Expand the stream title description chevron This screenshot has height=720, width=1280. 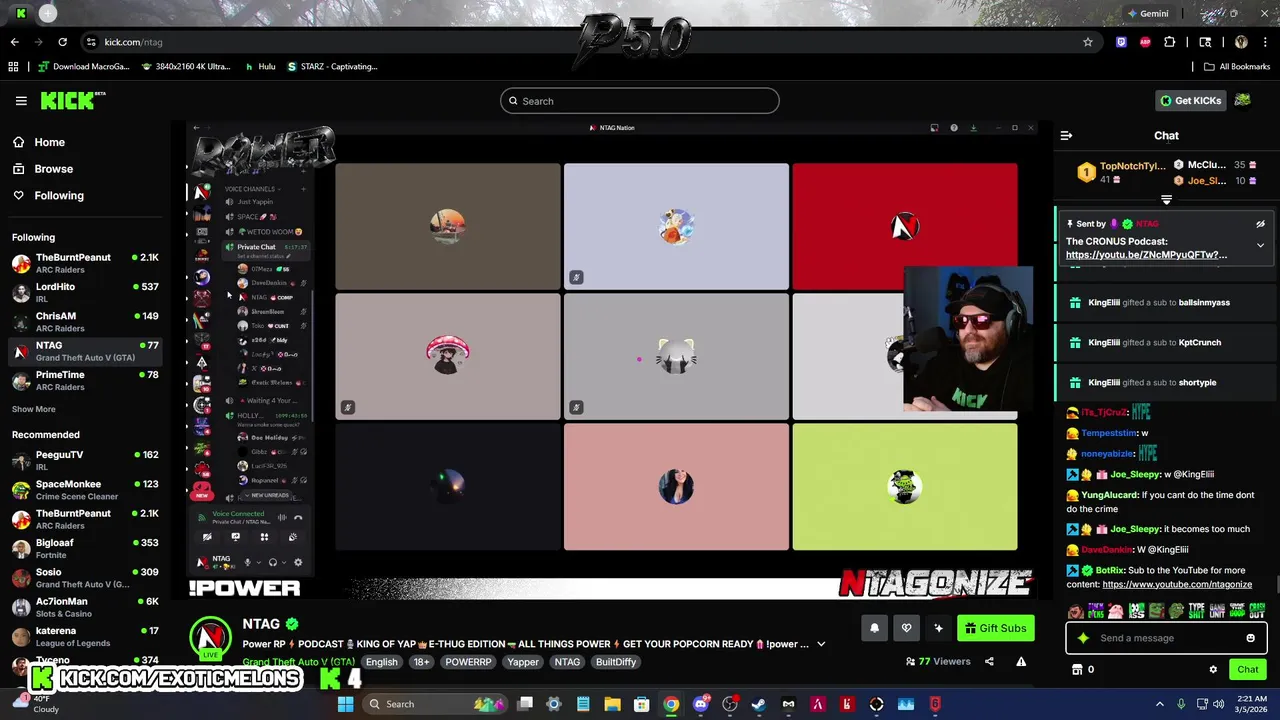pyautogui.click(x=821, y=644)
